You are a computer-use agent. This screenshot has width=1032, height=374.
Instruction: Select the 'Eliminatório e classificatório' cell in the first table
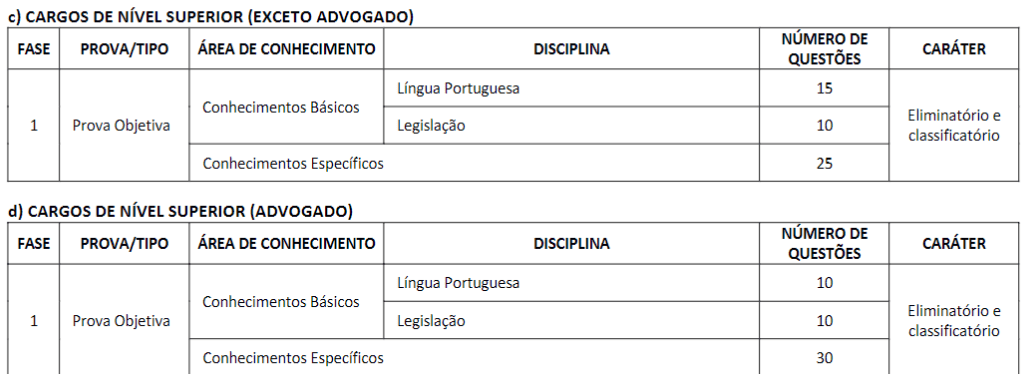954,126
